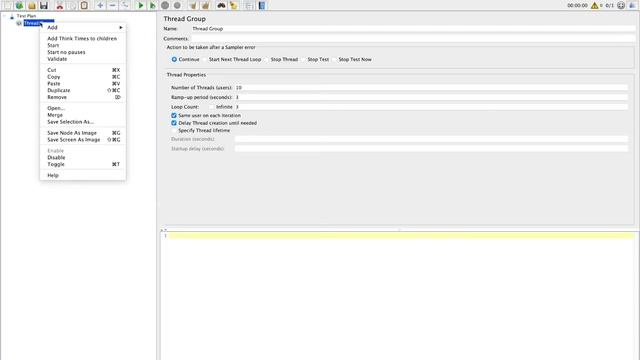Screen dimensions: 640x360
Task: Select the Stop Thread radio button
Action: 267,60
